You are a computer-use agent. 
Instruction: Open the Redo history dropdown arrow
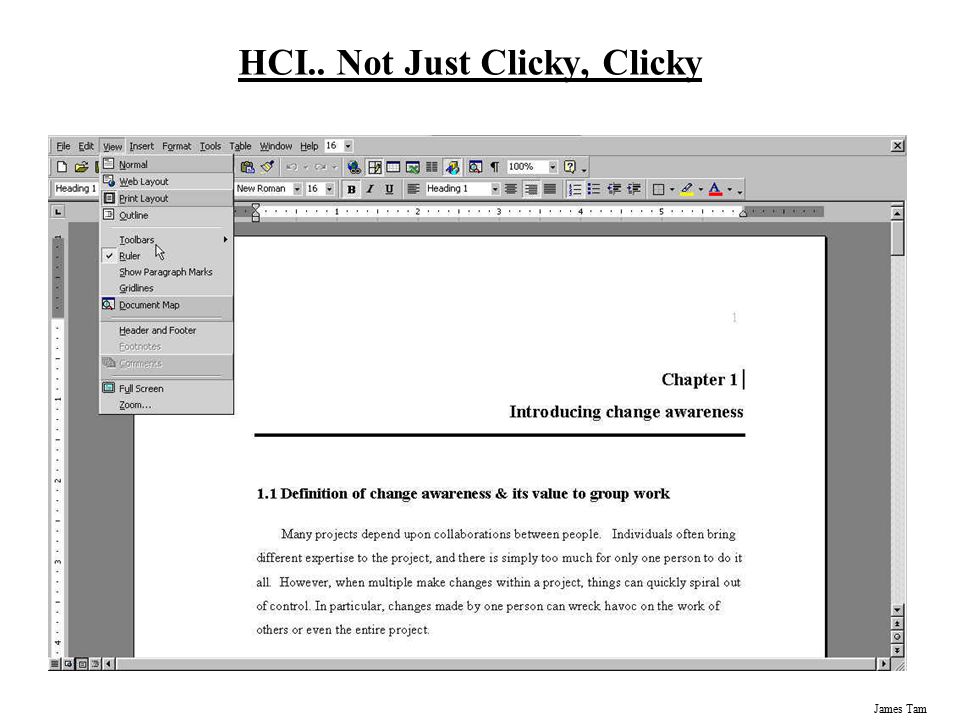[334, 167]
